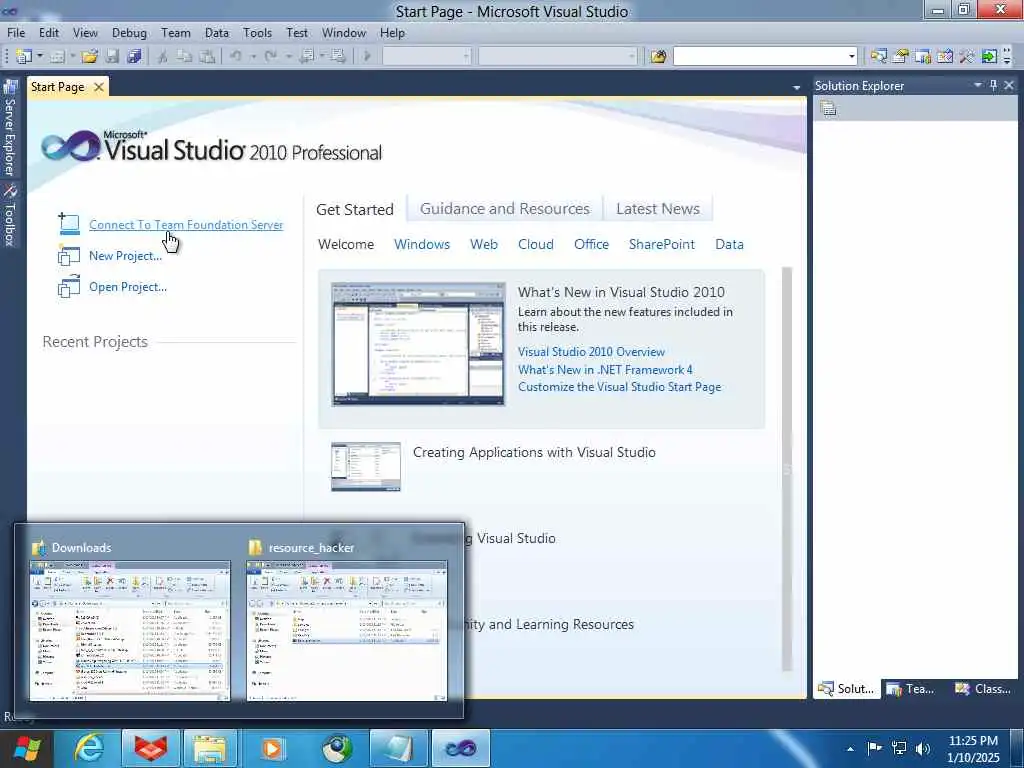Open the Redo history dropdown arrow
The height and width of the screenshot is (768, 1024).
click(288, 57)
